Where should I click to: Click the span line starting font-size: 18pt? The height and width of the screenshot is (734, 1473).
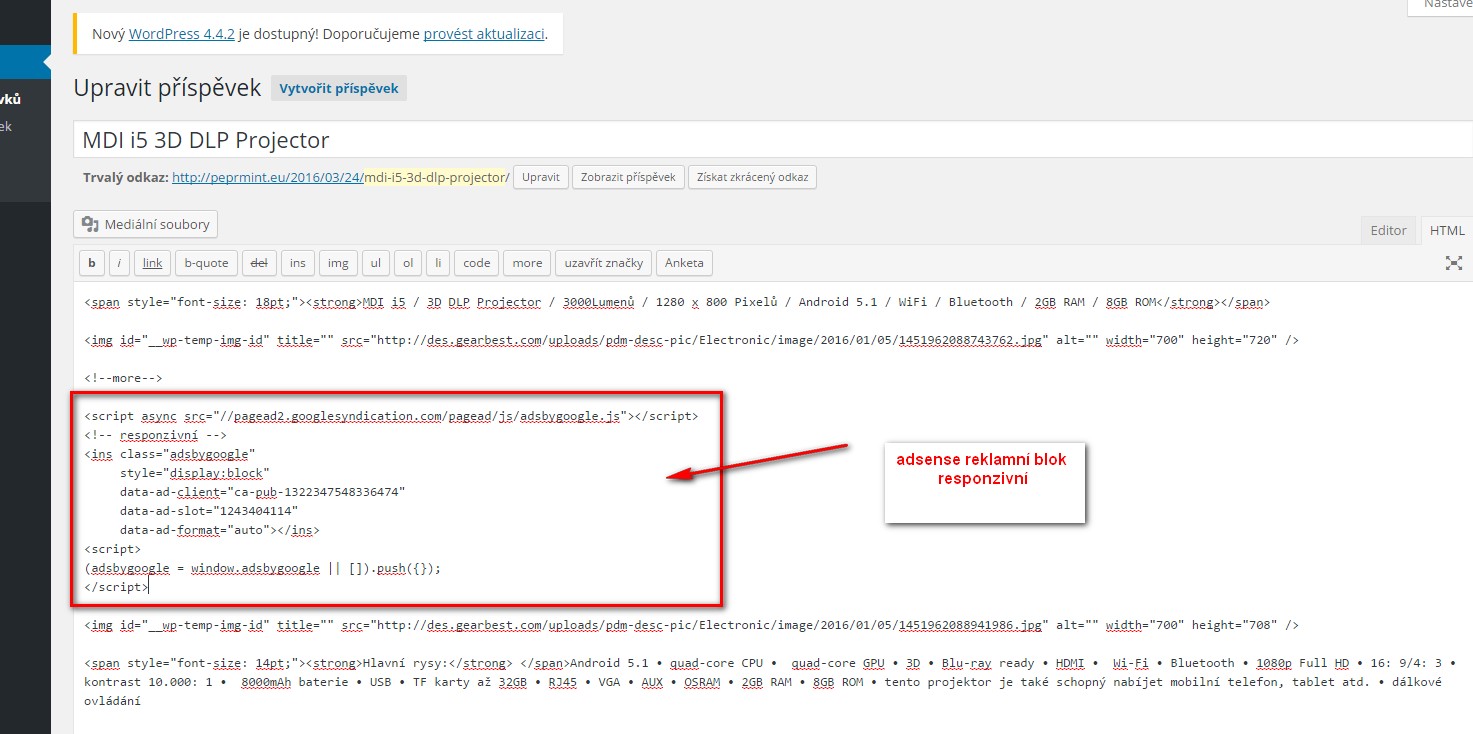tap(678, 302)
